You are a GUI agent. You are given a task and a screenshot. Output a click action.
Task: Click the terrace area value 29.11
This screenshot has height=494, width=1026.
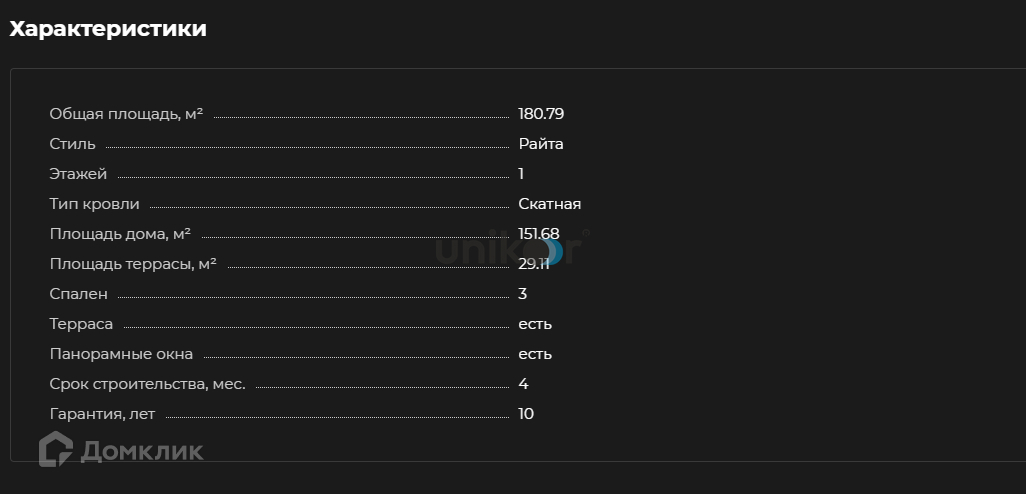[x=534, y=264]
